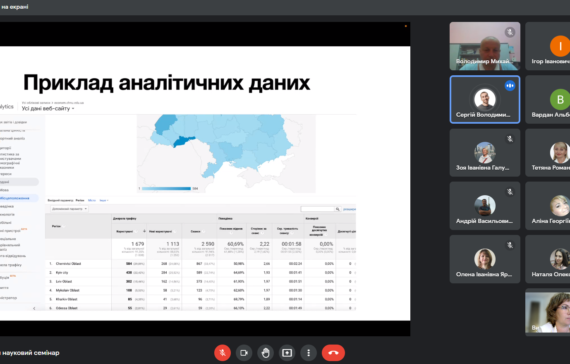Leave call with red hang-up button
The height and width of the screenshot is (364, 570).
point(333,353)
